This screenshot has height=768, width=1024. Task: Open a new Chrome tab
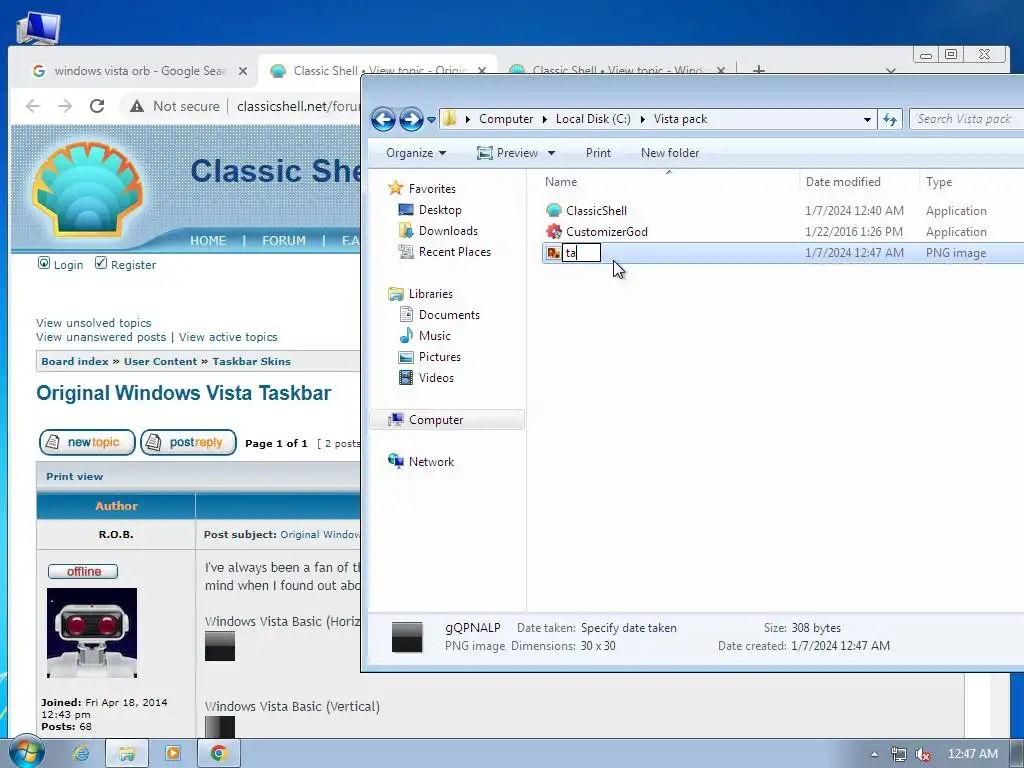point(758,70)
